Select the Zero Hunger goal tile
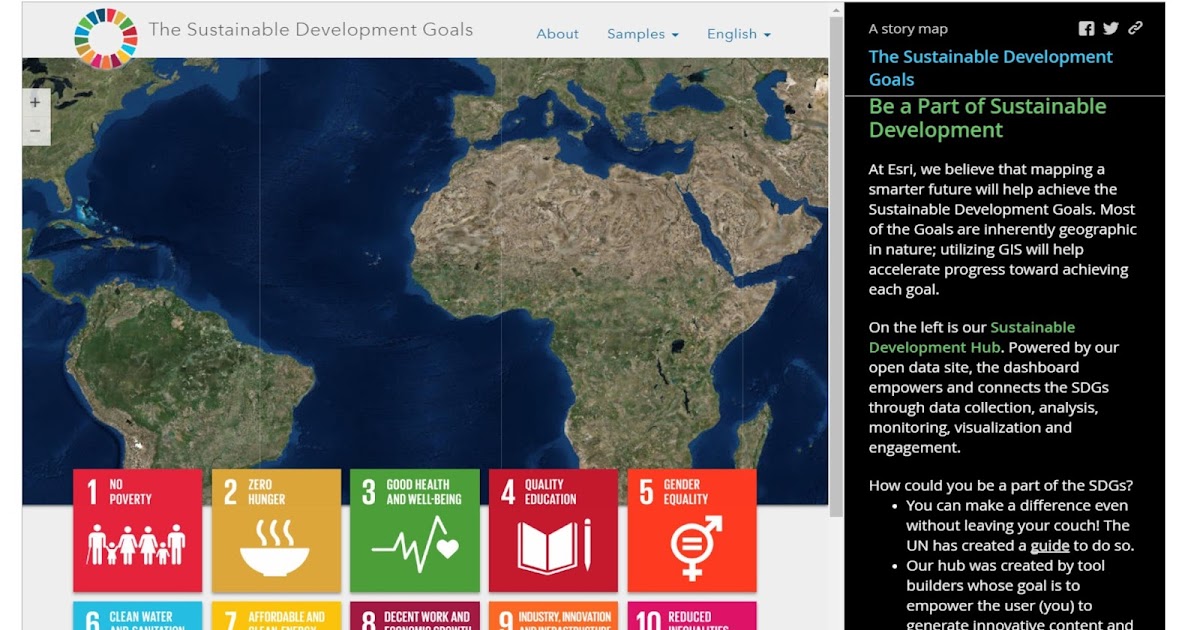 pos(276,530)
